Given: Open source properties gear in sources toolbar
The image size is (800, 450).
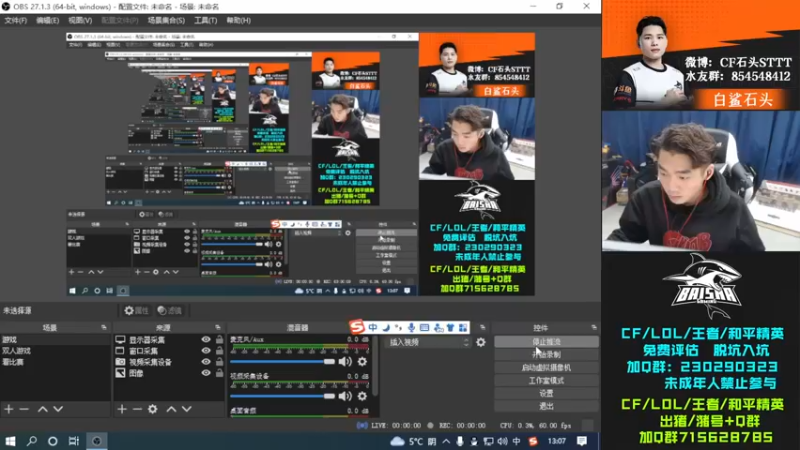Looking at the screenshot, I should pos(153,409).
